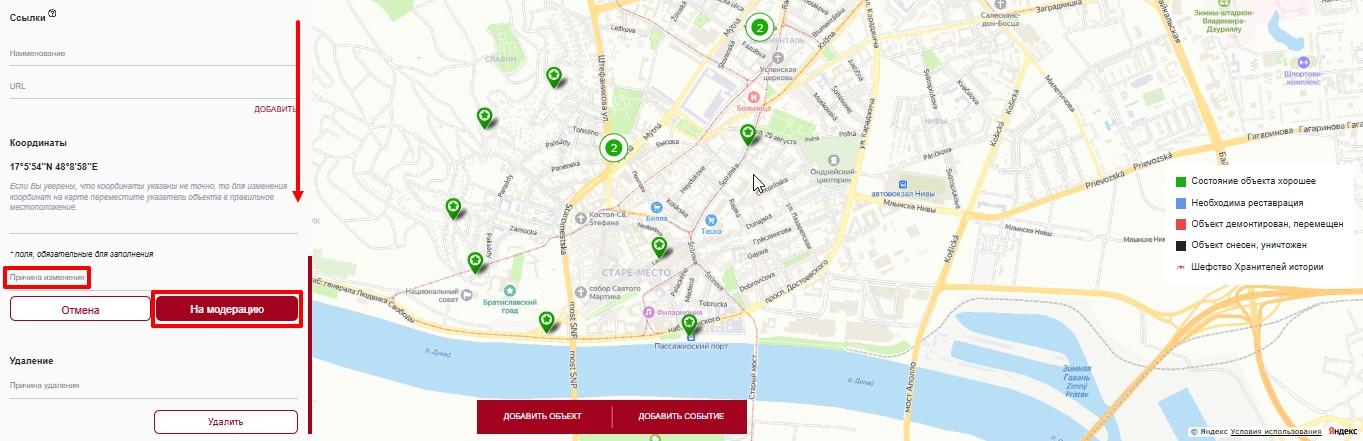1363x441 pixels.
Task: Click the green legend swatch for good condition
Action: click(1181, 181)
